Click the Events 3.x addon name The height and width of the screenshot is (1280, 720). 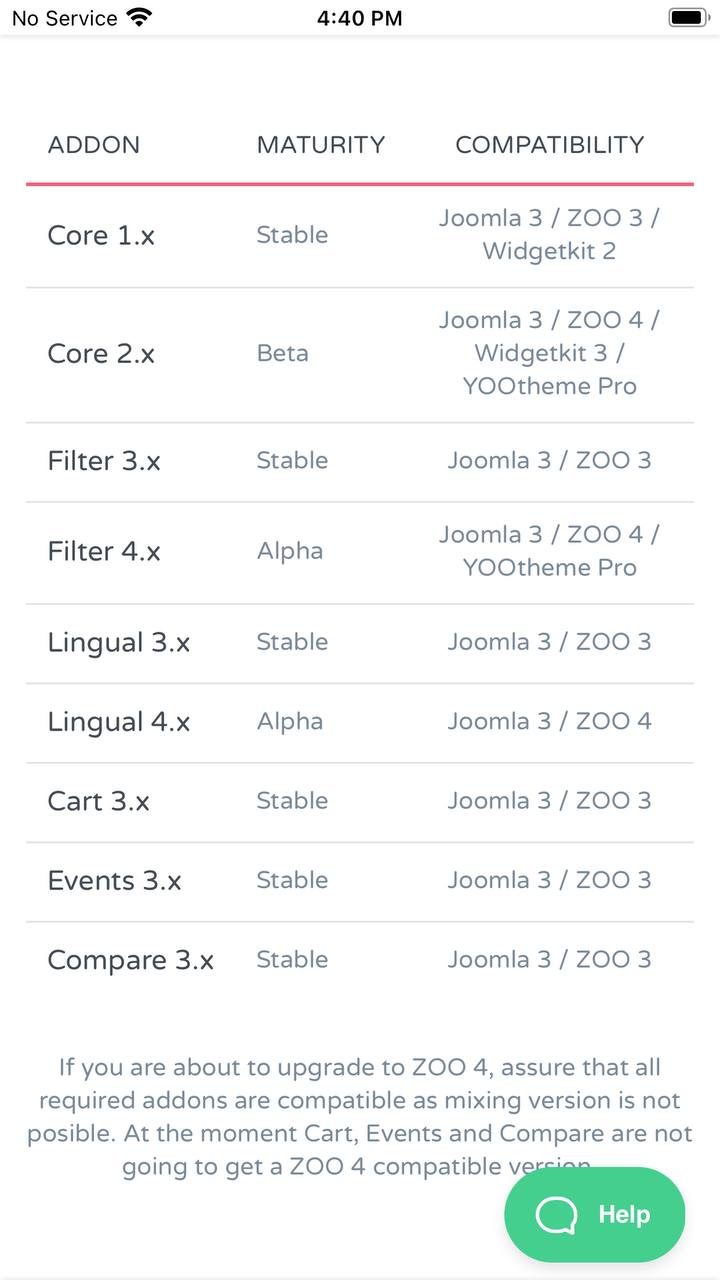tap(114, 881)
